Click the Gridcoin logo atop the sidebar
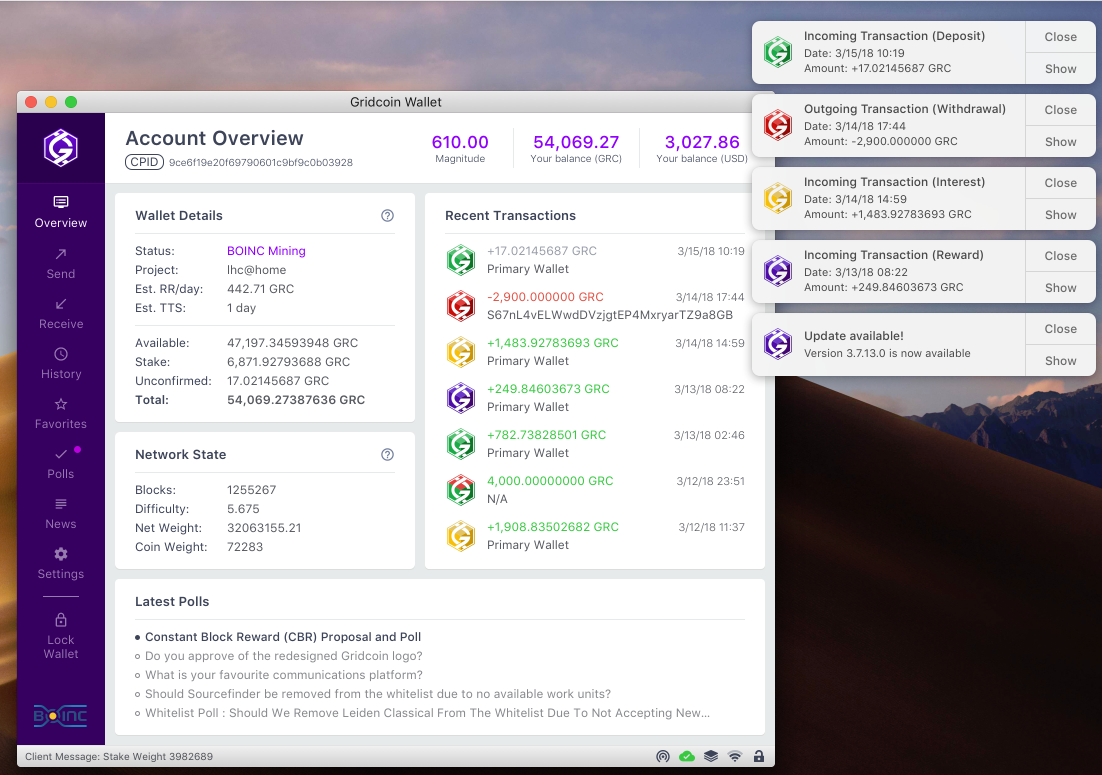Screen dimensions: 1102x775 (61, 148)
